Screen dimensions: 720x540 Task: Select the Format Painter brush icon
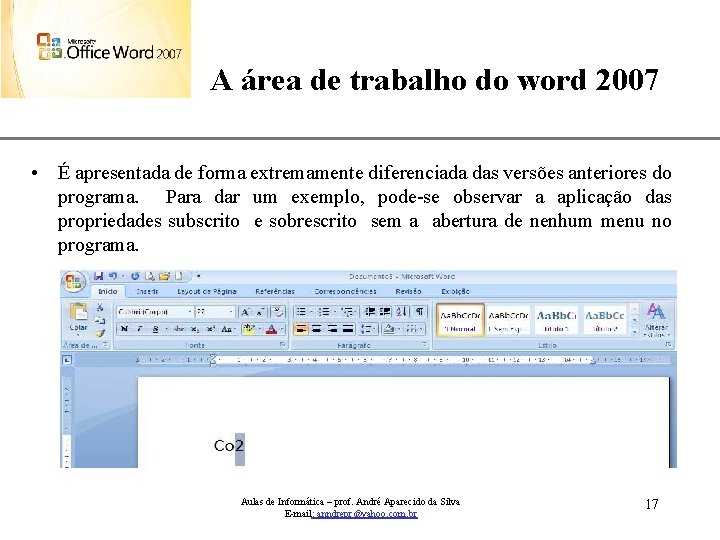coord(100,333)
